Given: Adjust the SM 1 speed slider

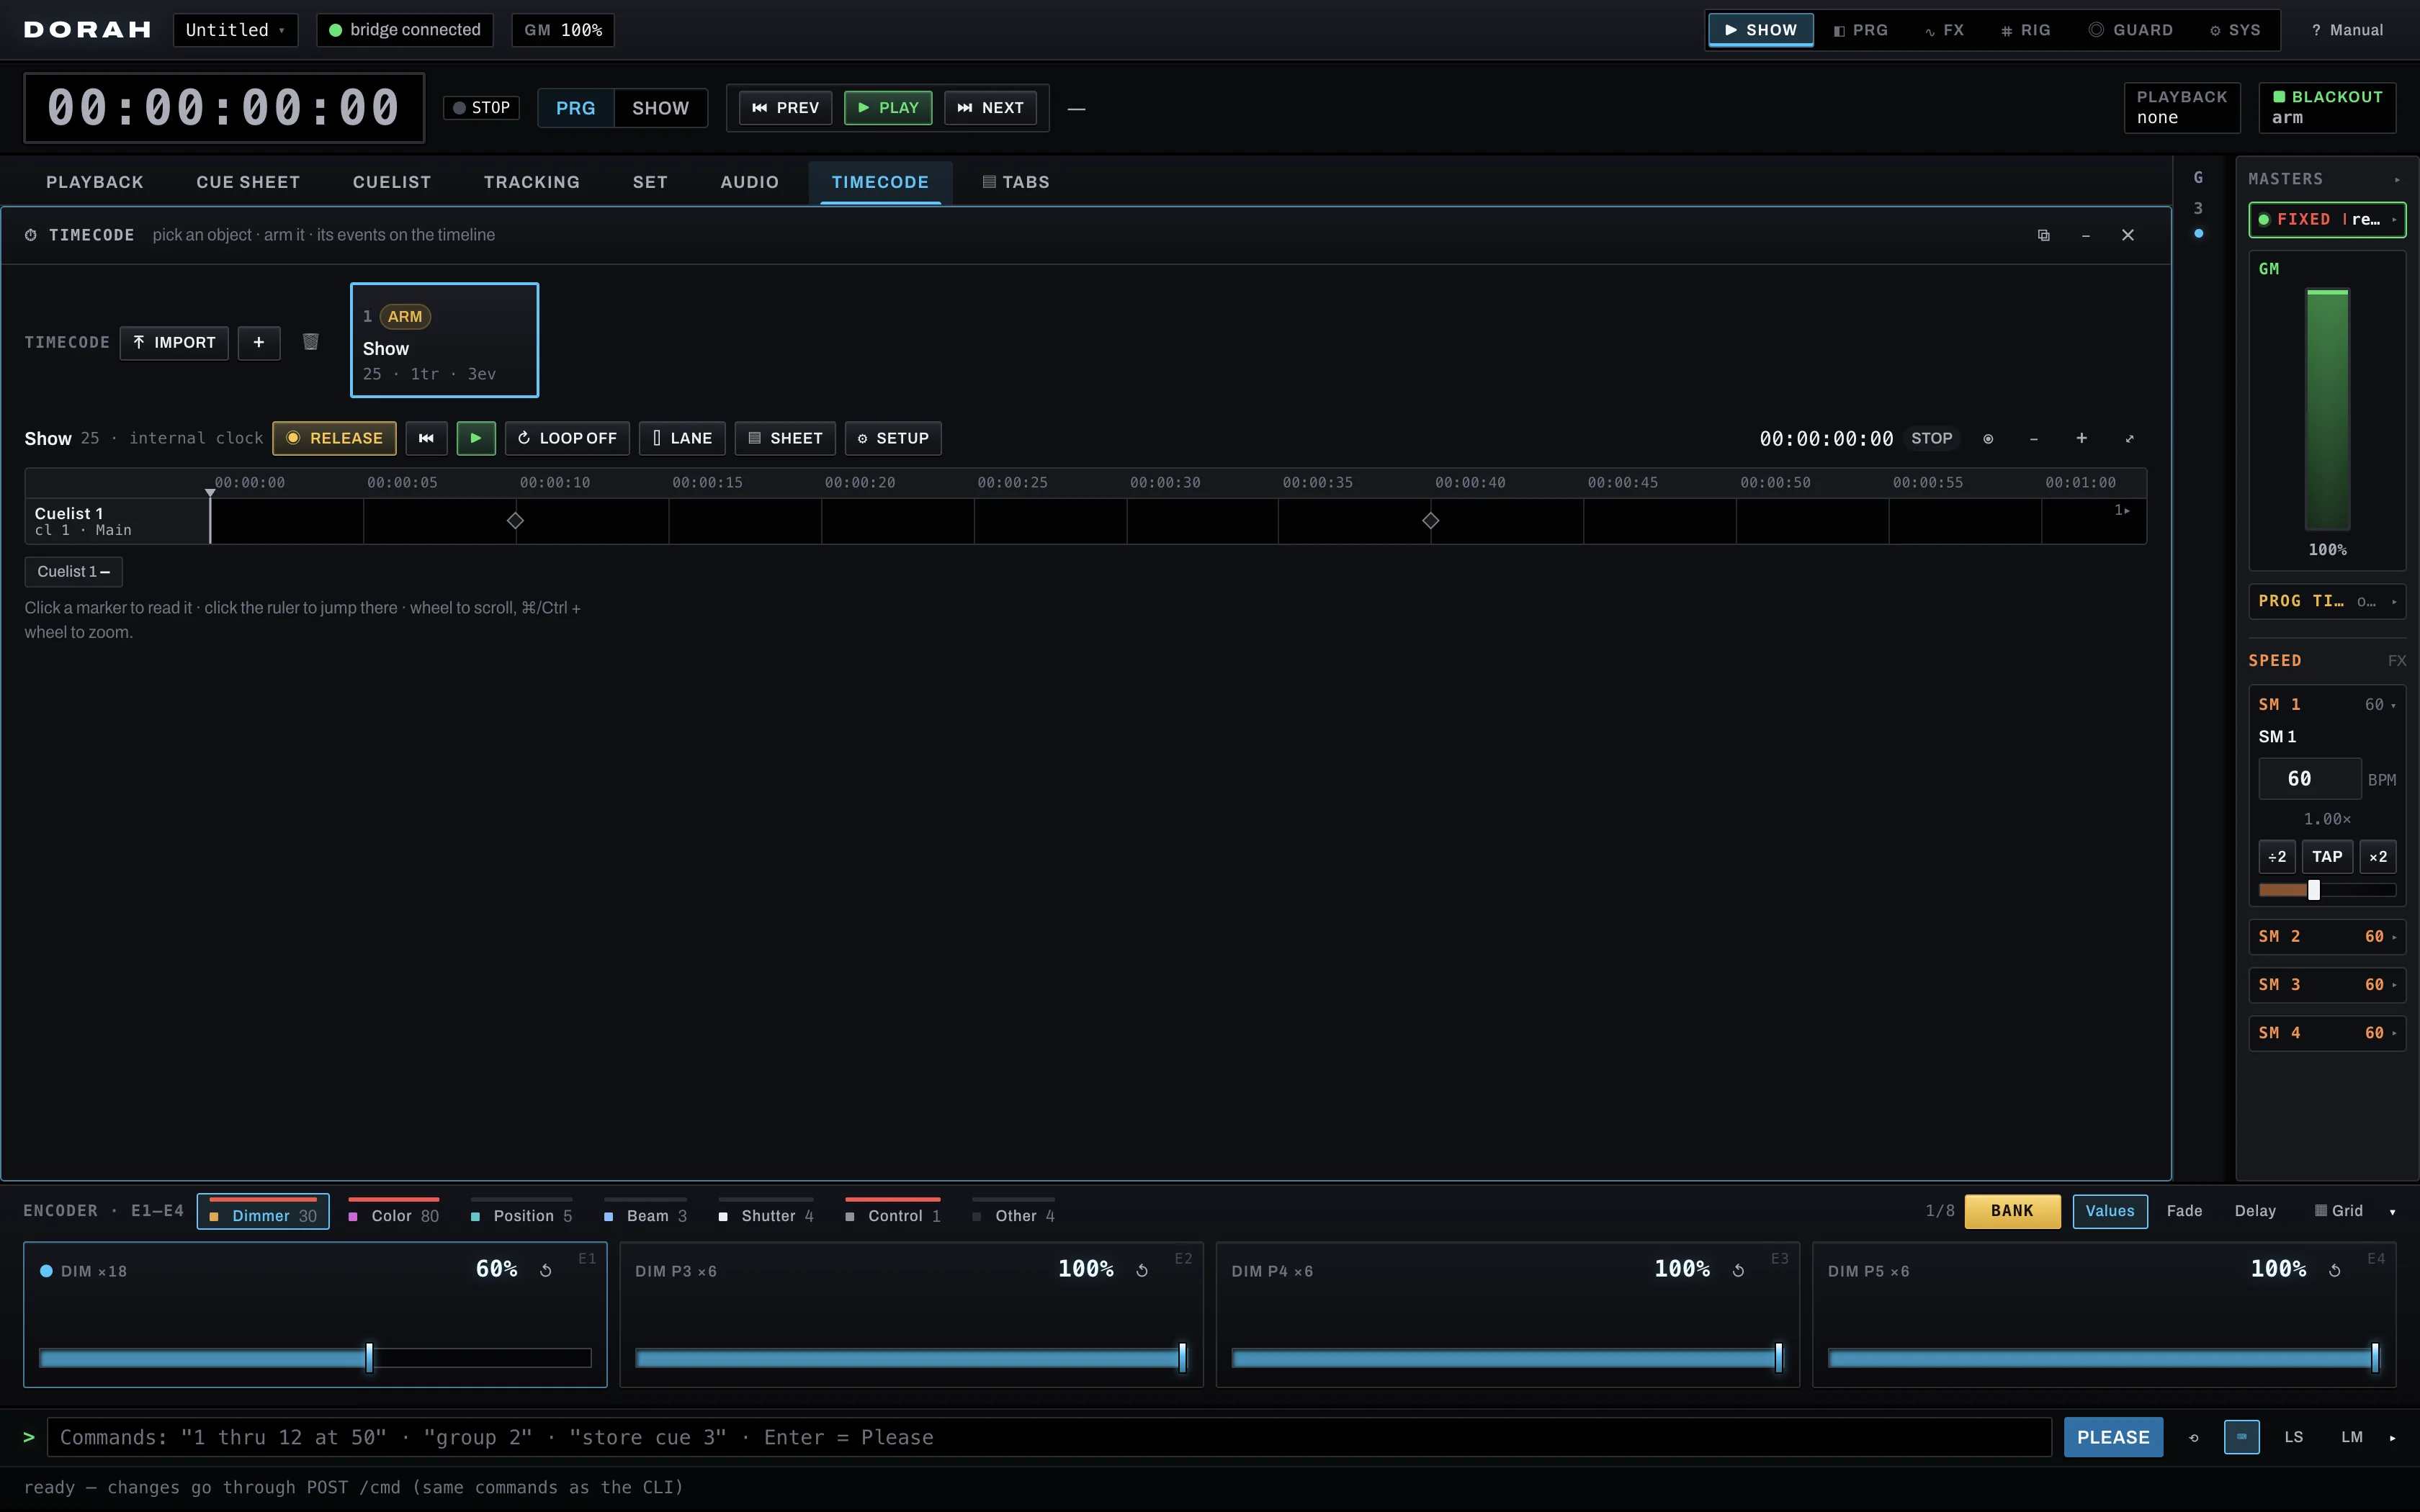Looking at the screenshot, I should (x=2327, y=890).
